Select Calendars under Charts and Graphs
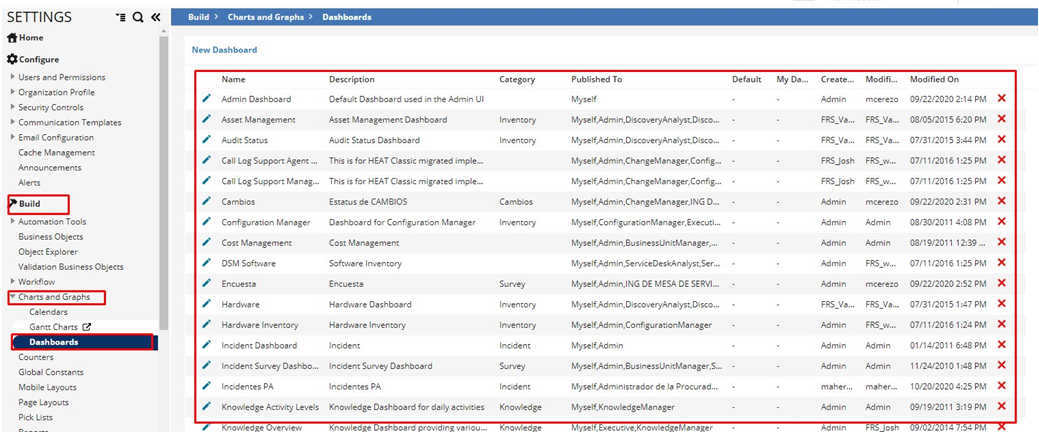 point(49,312)
